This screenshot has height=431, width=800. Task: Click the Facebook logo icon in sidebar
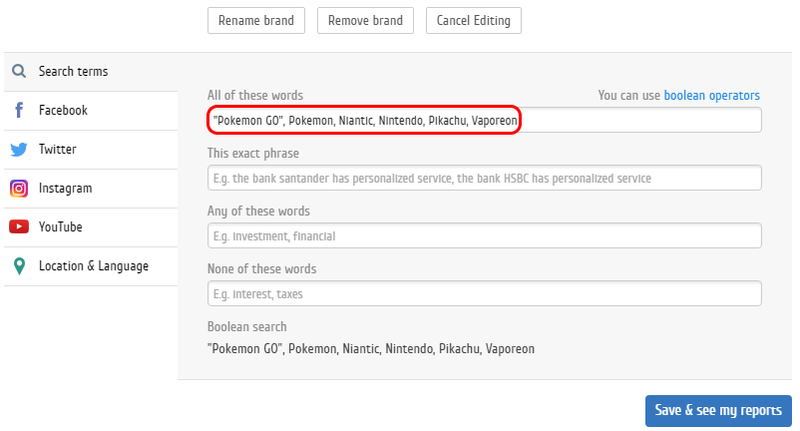[19, 111]
